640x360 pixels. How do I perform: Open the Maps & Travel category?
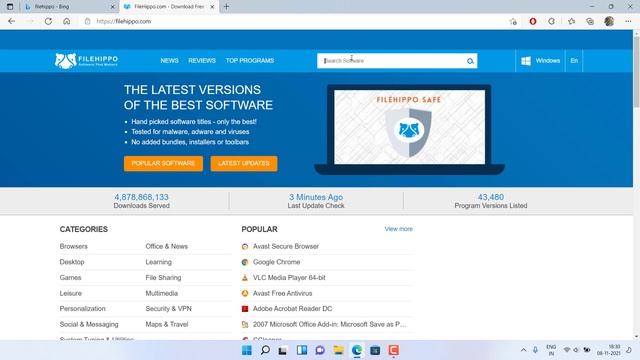[x=167, y=324]
